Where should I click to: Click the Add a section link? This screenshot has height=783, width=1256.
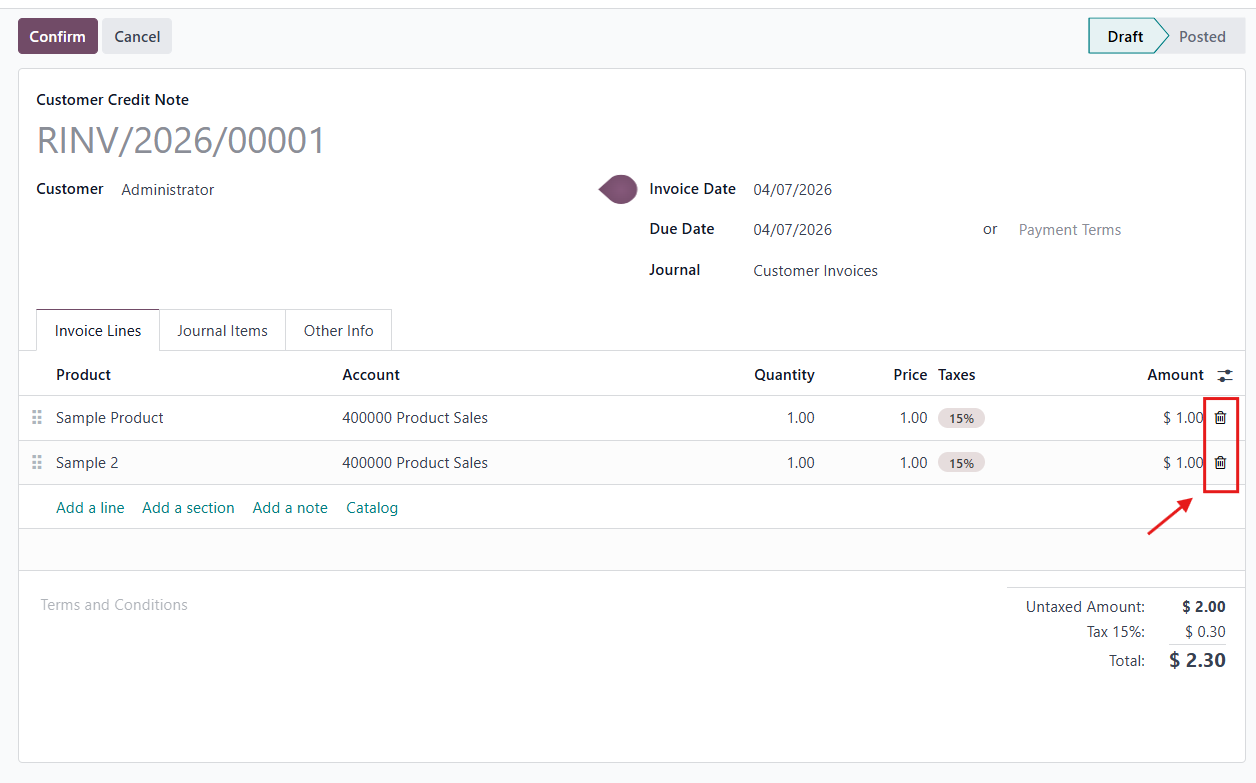tap(188, 508)
